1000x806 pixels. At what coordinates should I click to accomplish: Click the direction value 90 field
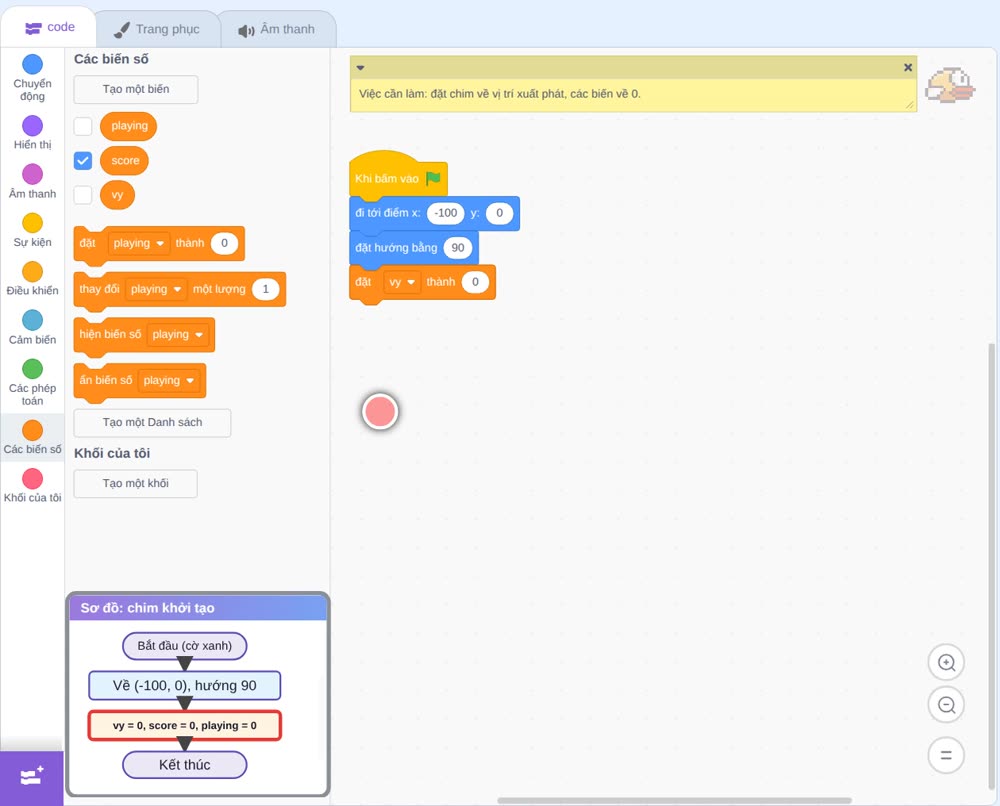(458, 248)
